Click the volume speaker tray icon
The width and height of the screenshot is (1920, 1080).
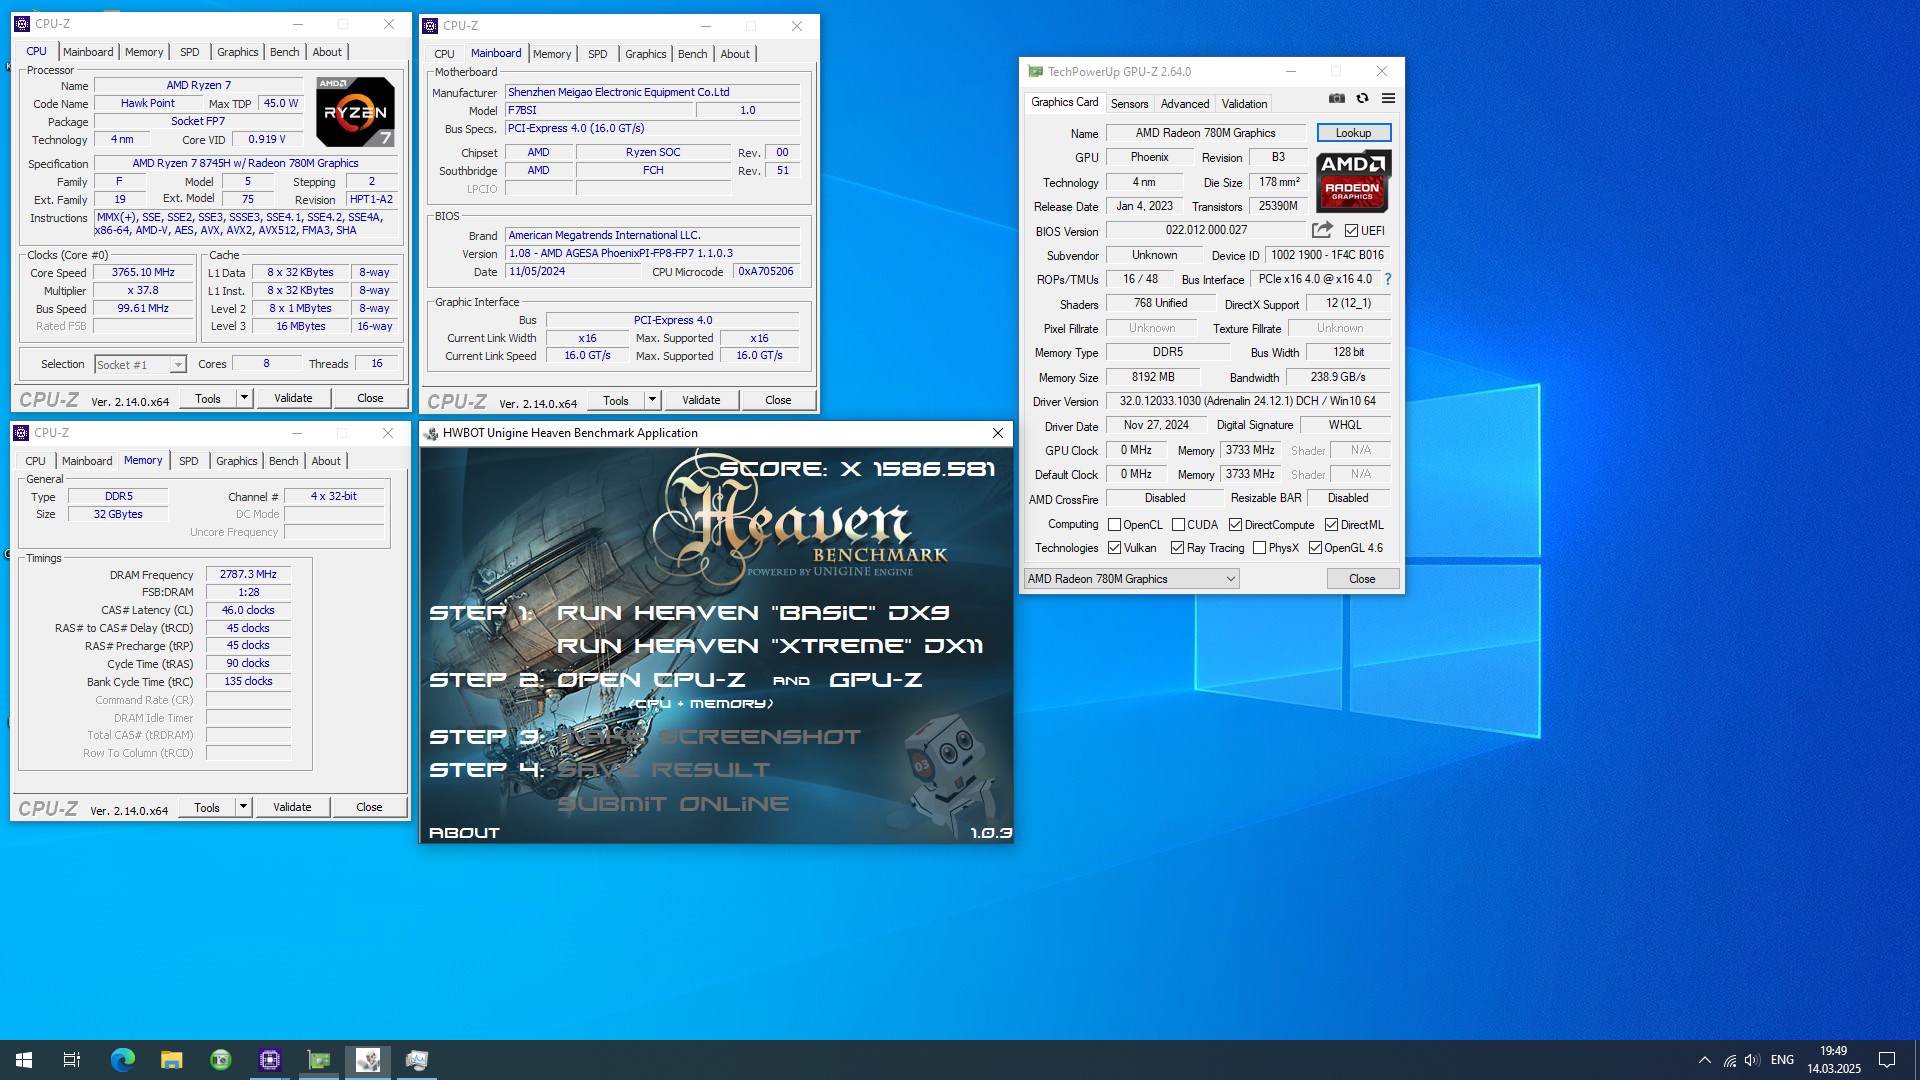(1752, 1060)
